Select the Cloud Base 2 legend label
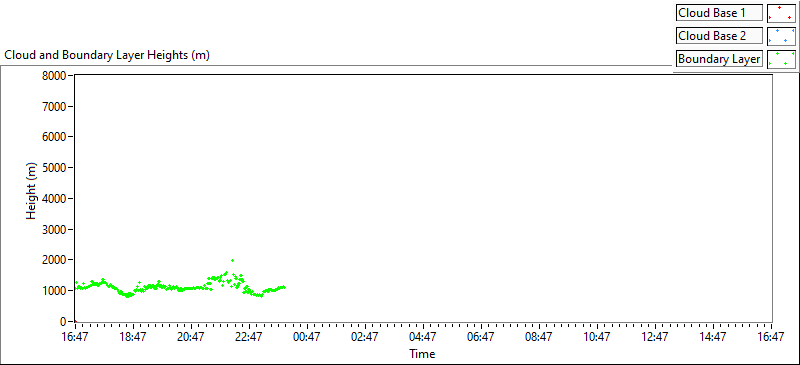 click(719, 36)
